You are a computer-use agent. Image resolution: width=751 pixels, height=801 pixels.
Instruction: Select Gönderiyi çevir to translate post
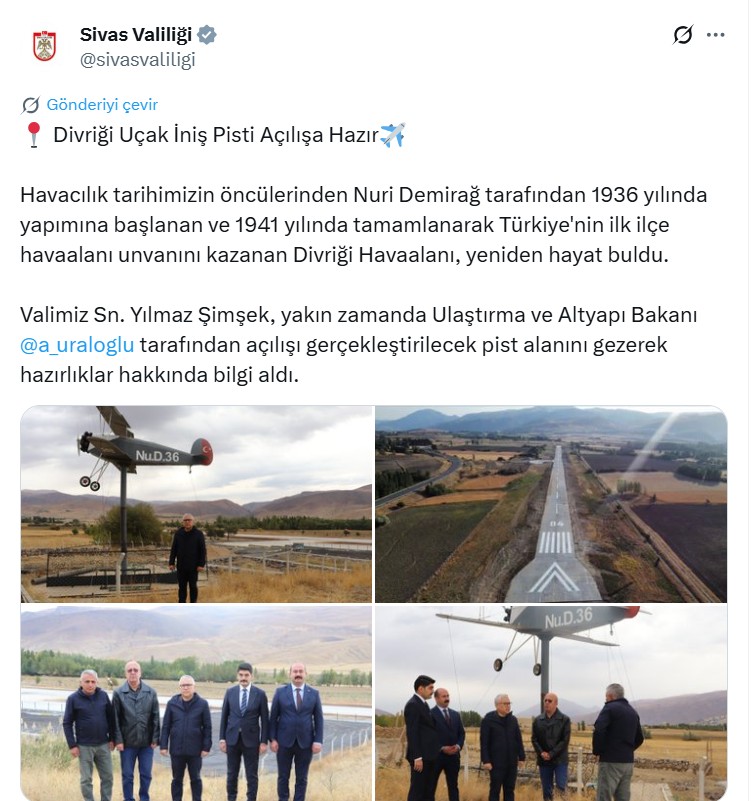(102, 105)
